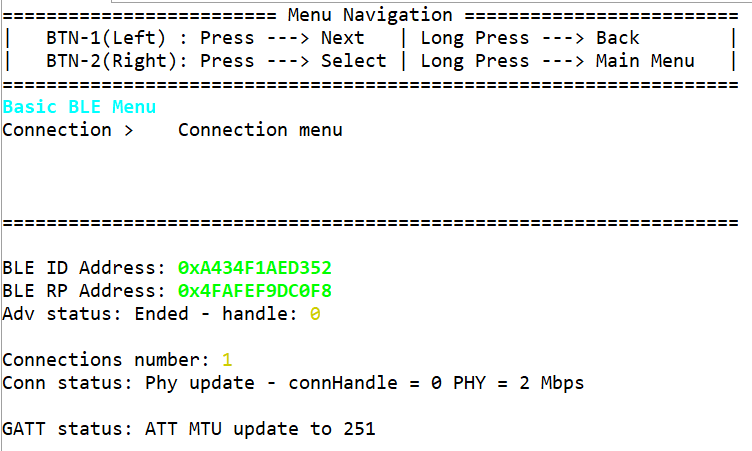752x451 pixels.
Task: Click 'Long Press ---> Back' text
Action: click(x=530, y=38)
